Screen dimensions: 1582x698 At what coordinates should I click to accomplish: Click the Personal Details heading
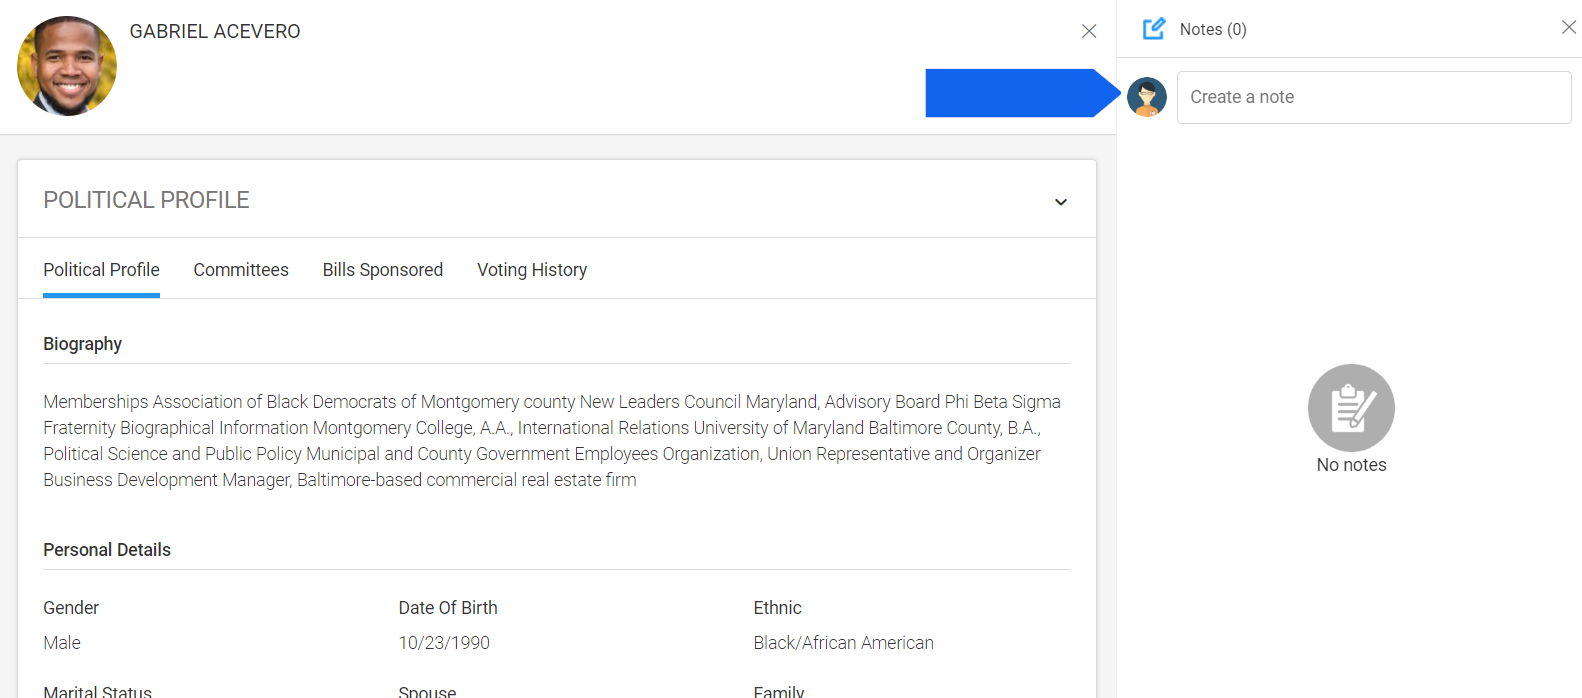pos(107,550)
